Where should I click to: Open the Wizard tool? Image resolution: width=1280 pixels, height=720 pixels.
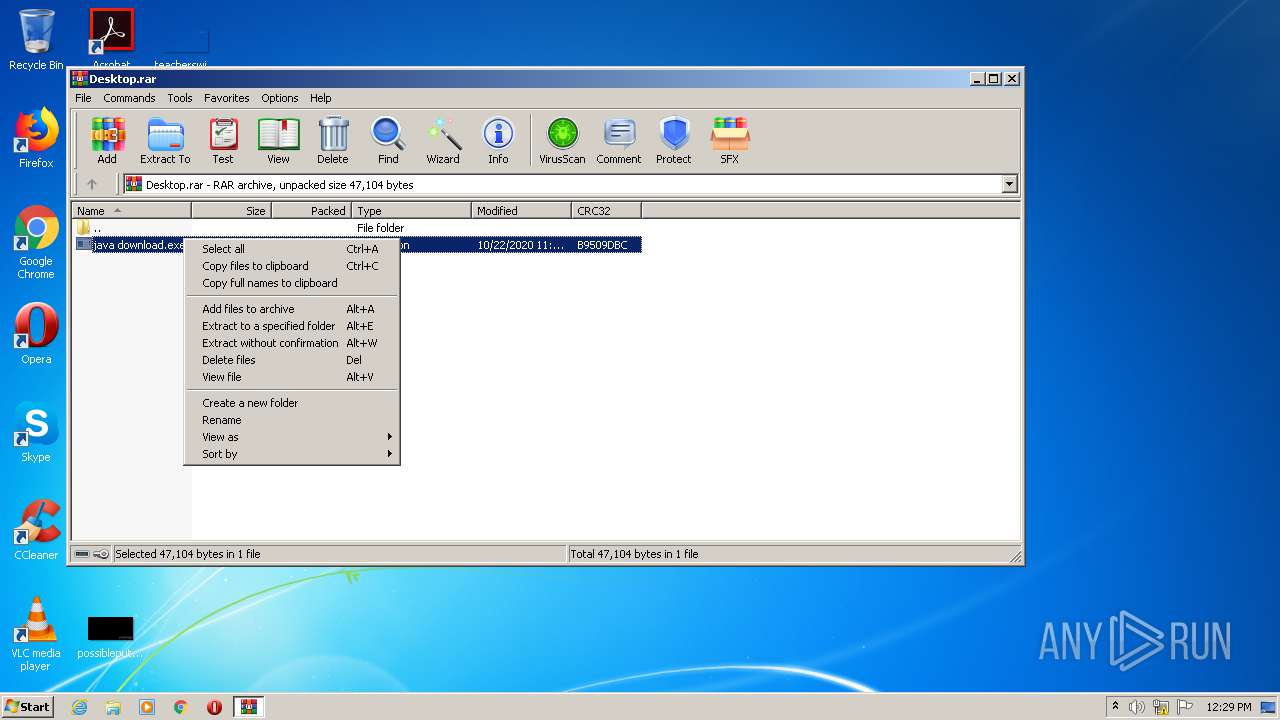(x=443, y=140)
